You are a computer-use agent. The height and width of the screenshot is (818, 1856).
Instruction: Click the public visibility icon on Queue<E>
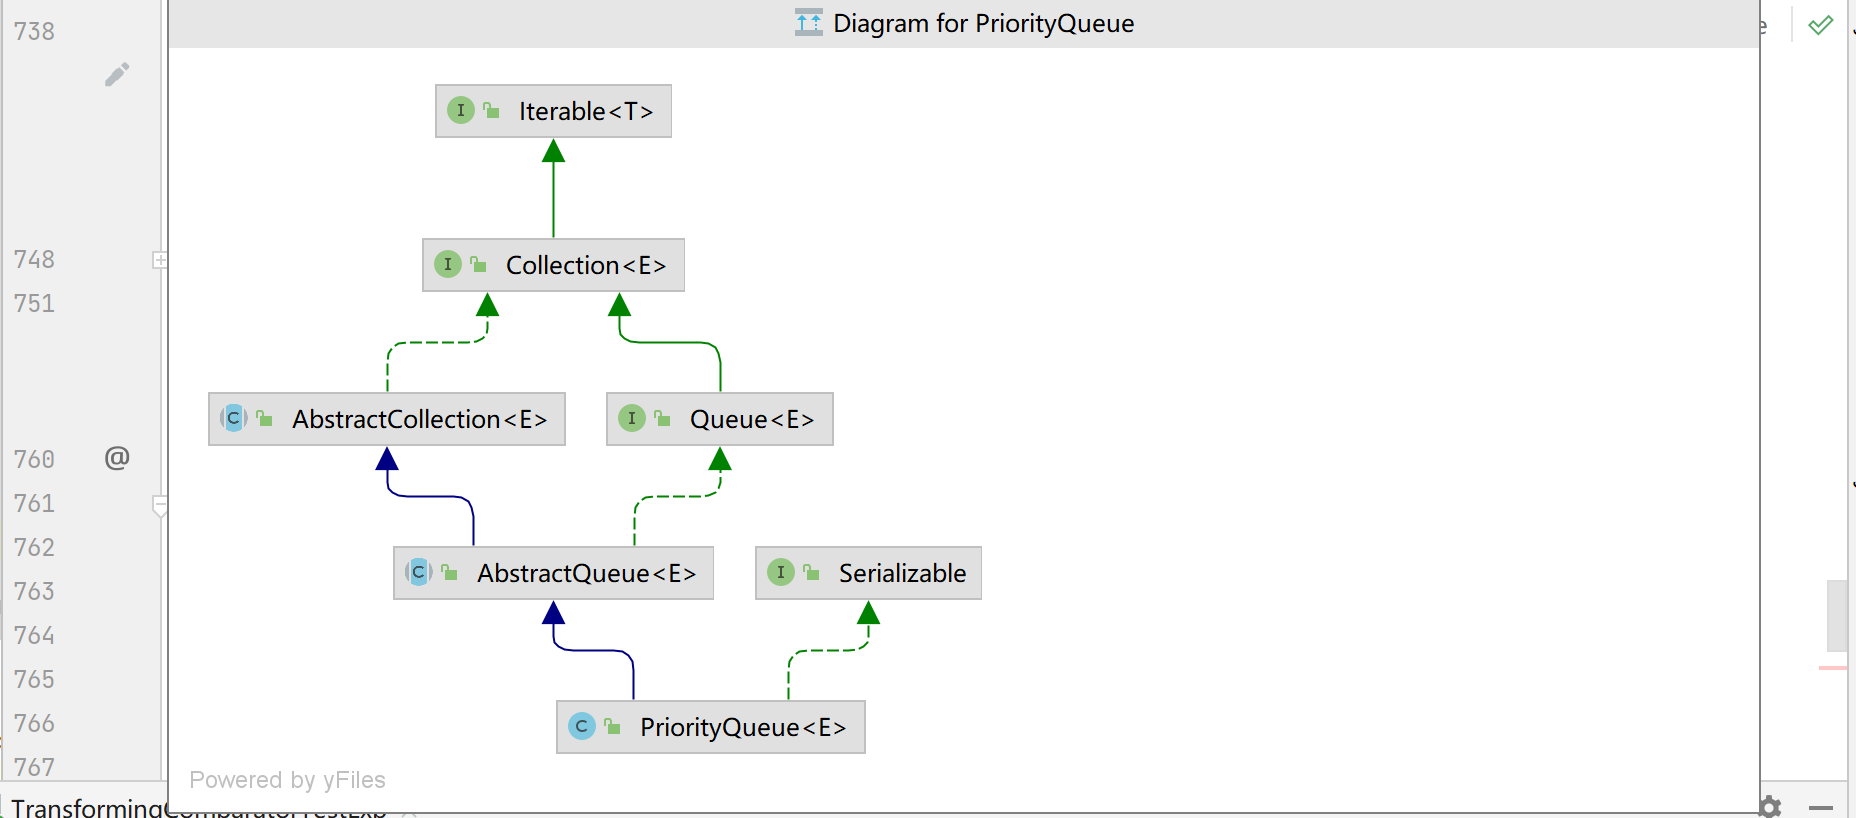pos(662,419)
